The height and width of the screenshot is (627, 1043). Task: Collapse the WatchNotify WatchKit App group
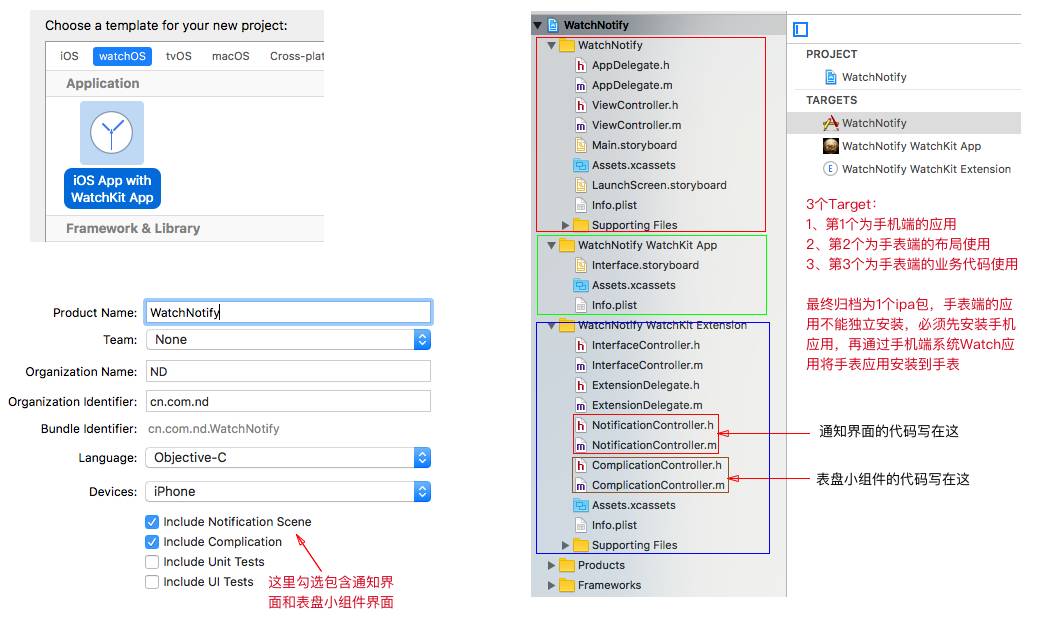point(551,245)
